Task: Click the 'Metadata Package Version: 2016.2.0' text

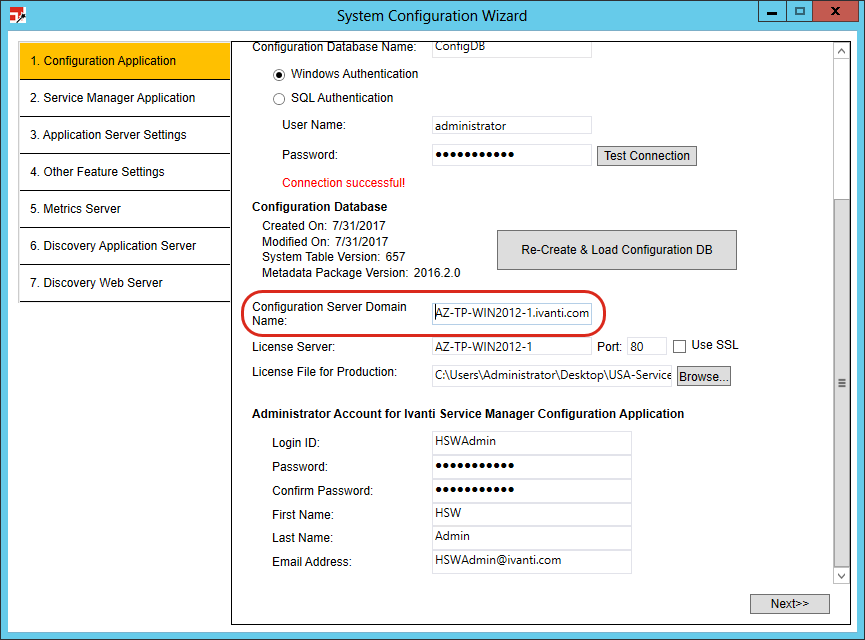Action: pos(361,273)
